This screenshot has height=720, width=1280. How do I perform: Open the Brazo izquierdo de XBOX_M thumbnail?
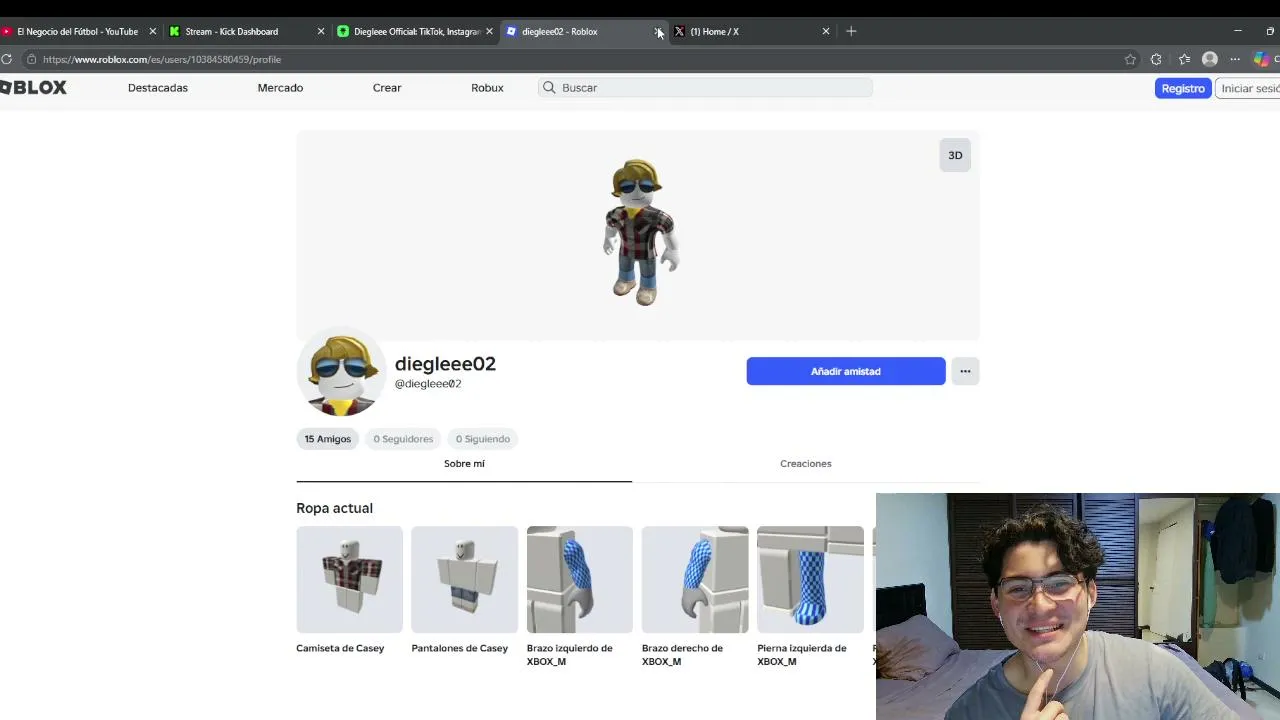[580, 580]
